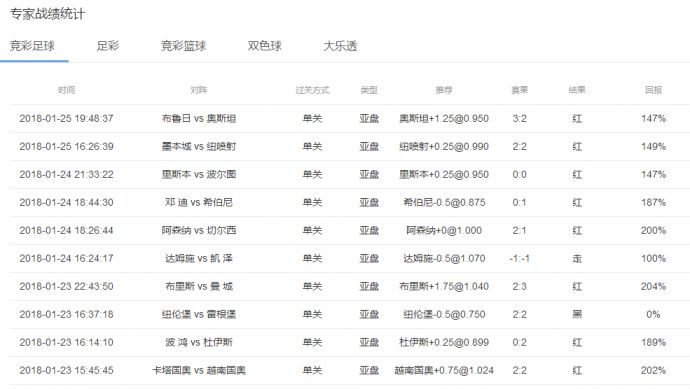690x389 pixels.
Task: Click timestamp 2018-01-23 22:43:50
Action: click(x=66, y=286)
